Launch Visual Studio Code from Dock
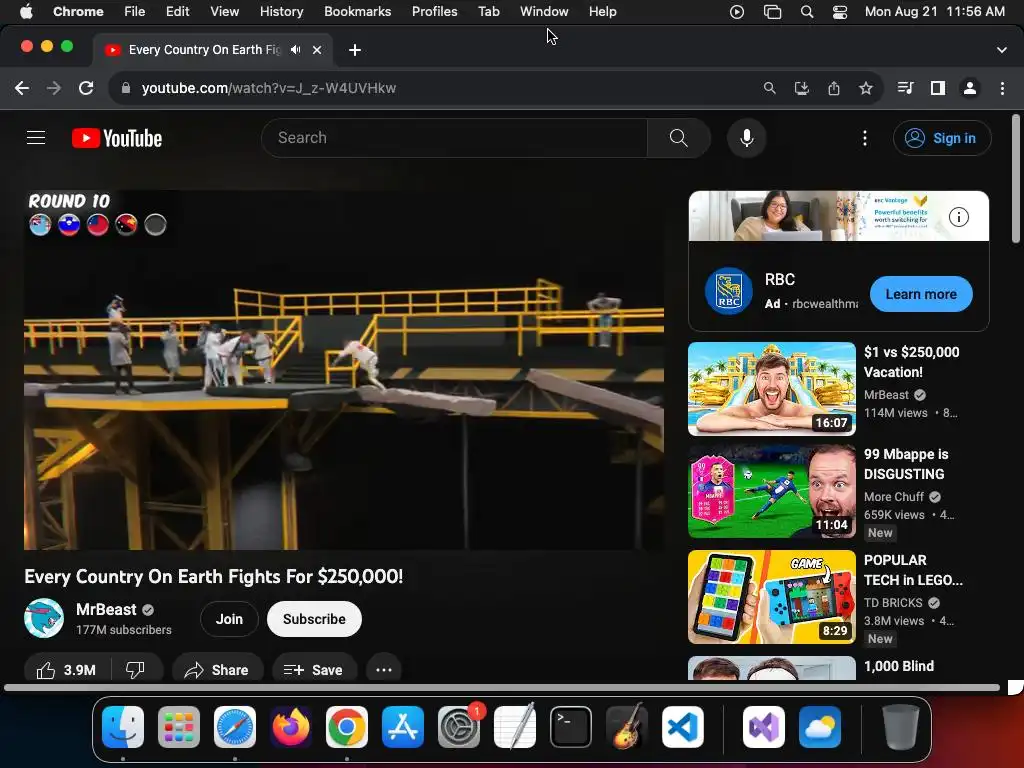Viewport: 1024px width, 768px height. 682,727
